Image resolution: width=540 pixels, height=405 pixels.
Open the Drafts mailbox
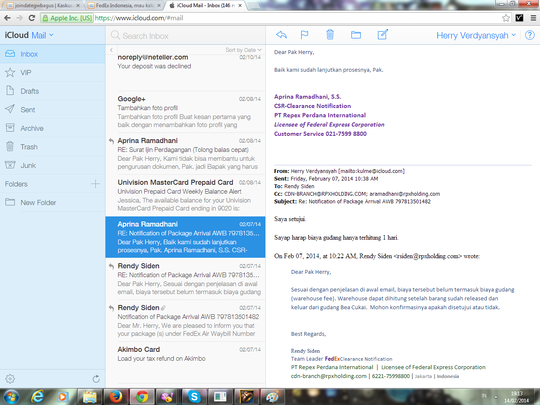pyautogui.click(x=53, y=91)
